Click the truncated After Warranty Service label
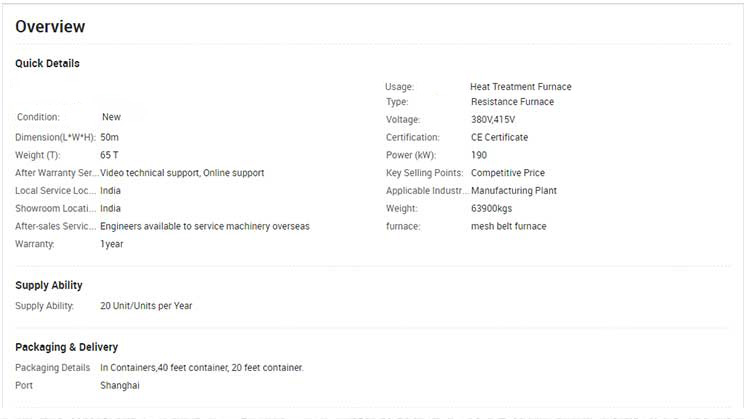750x419 pixels. click(x=56, y=173)
